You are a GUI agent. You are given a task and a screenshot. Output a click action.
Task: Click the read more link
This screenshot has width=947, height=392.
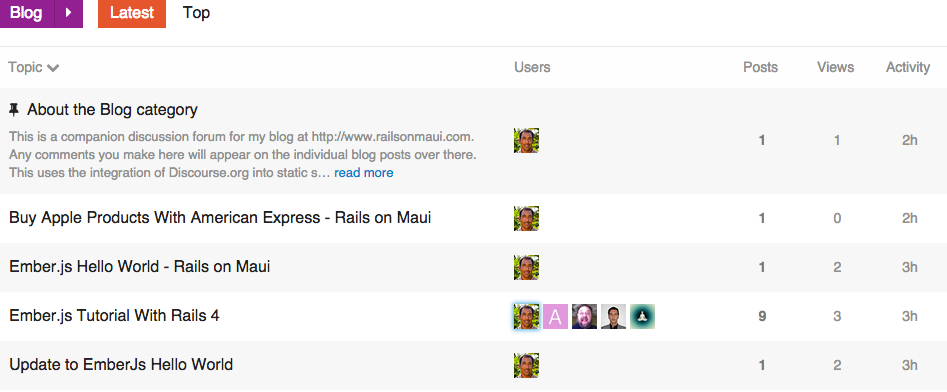364,173
